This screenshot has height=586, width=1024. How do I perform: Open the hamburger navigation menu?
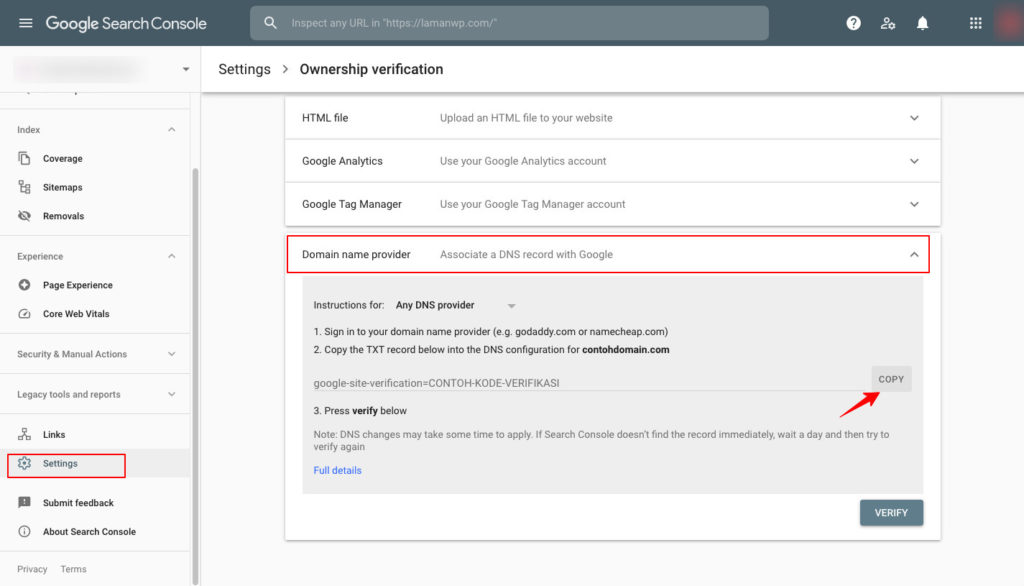point(25,24)
